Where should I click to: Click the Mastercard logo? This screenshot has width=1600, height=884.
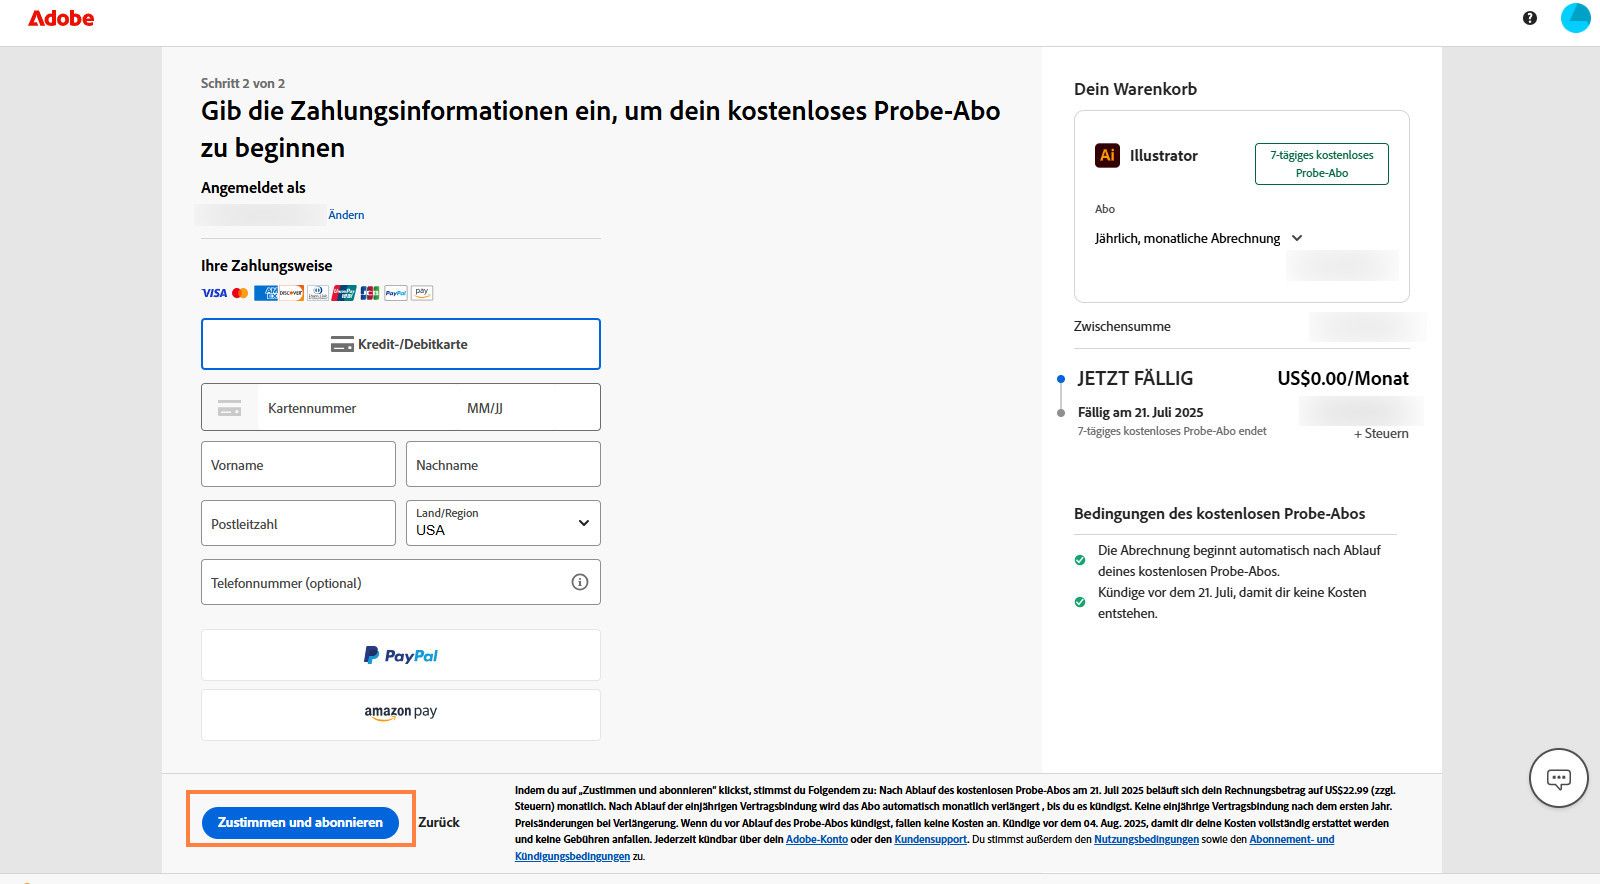[x=240, y=293]
